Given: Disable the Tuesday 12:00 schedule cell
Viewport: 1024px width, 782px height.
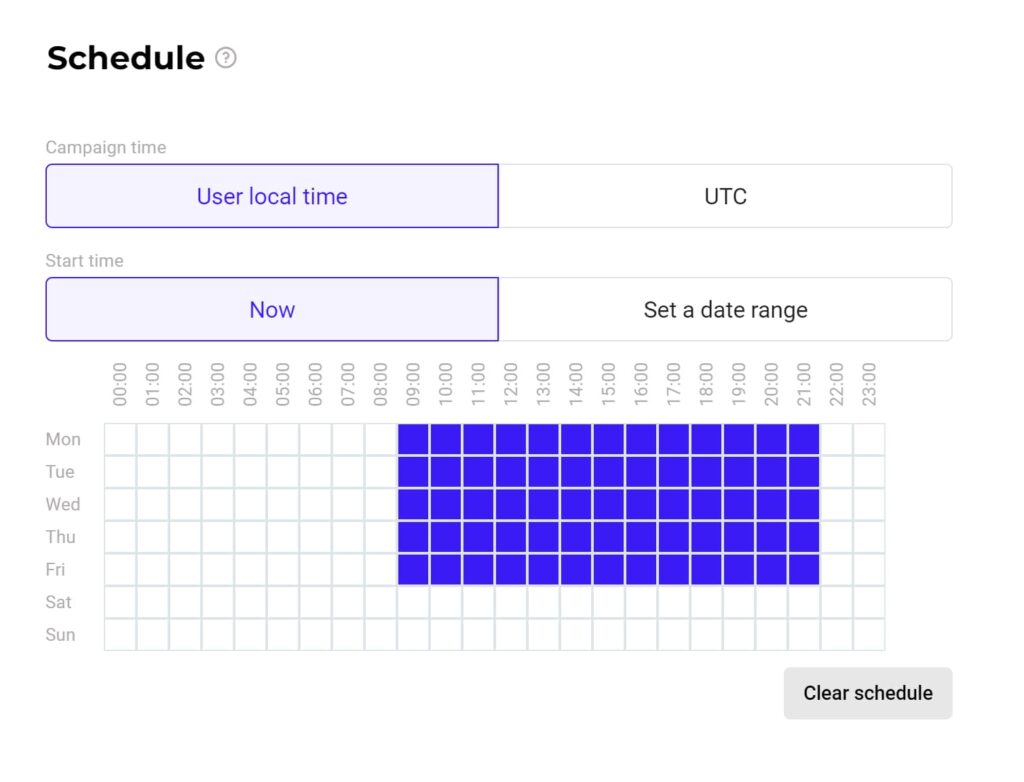Looking at the screenshot, I should pyautogui.click(x=511, y=472).
